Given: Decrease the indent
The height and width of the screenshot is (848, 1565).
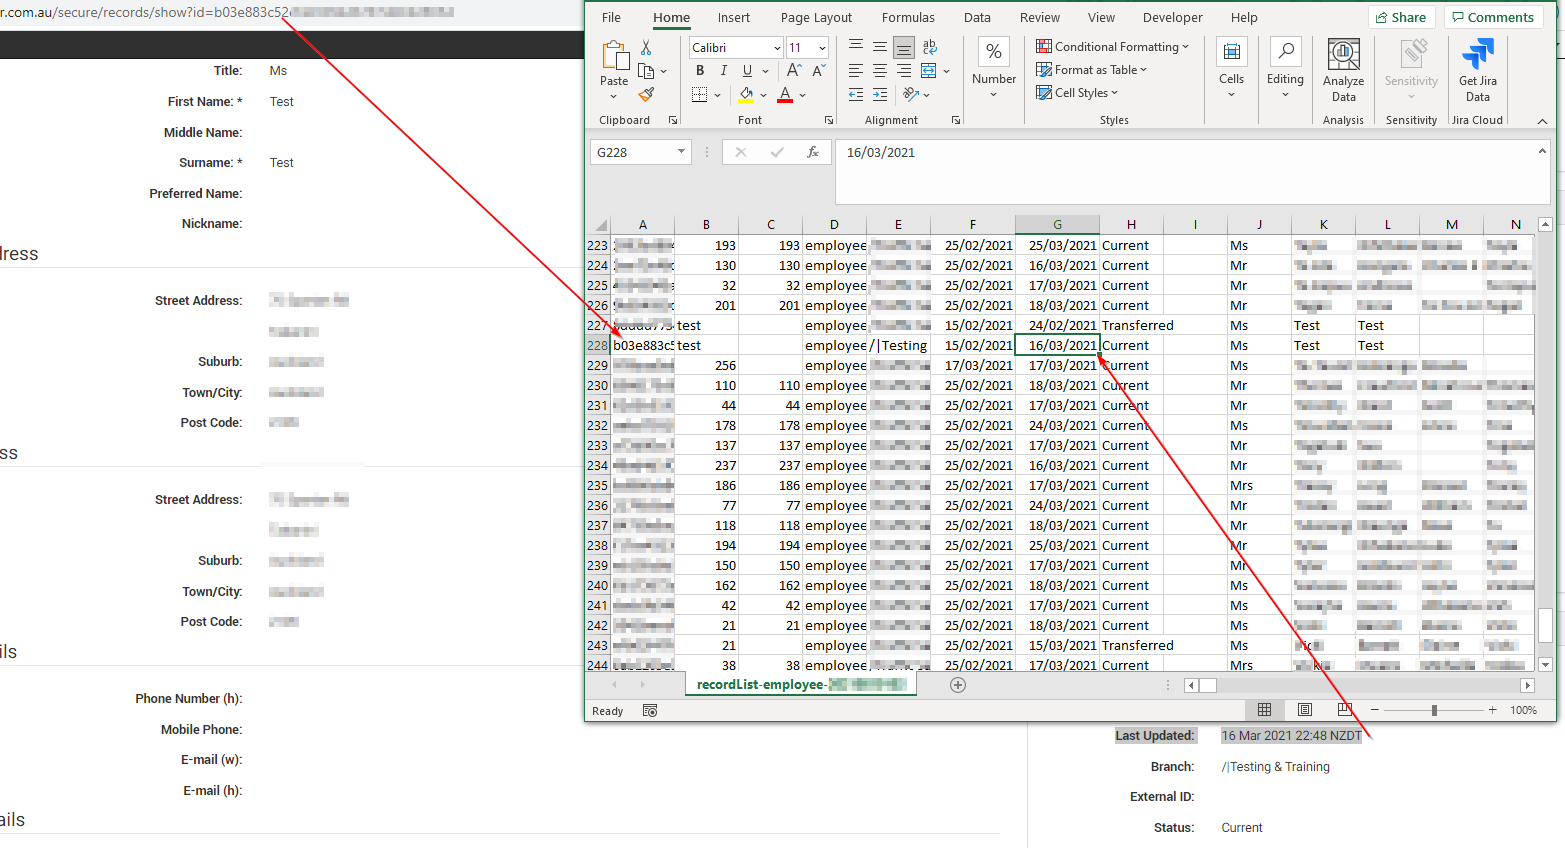Looking at the screenshot, I should (x=856, y=95).
